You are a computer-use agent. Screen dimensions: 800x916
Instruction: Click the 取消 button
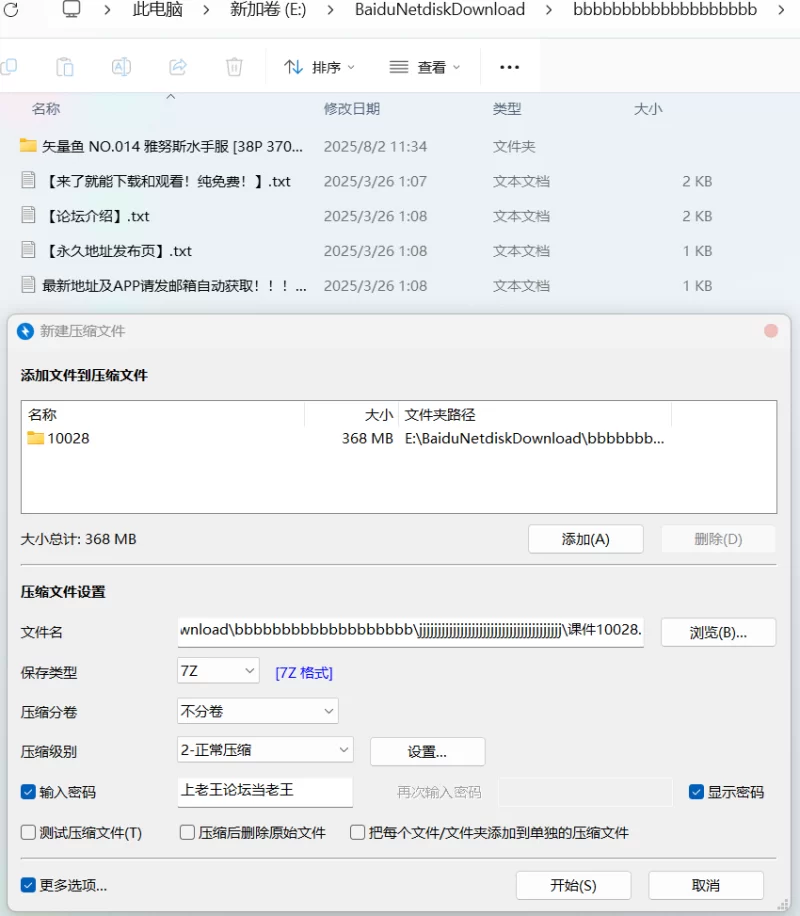coord(706,886)
